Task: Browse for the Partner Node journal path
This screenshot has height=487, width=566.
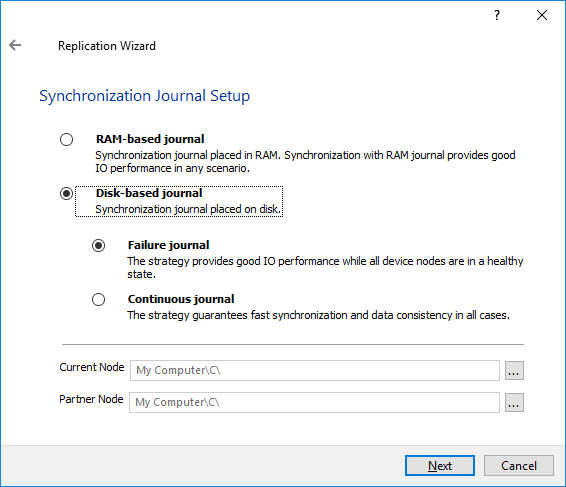Action: click(514, 403)
